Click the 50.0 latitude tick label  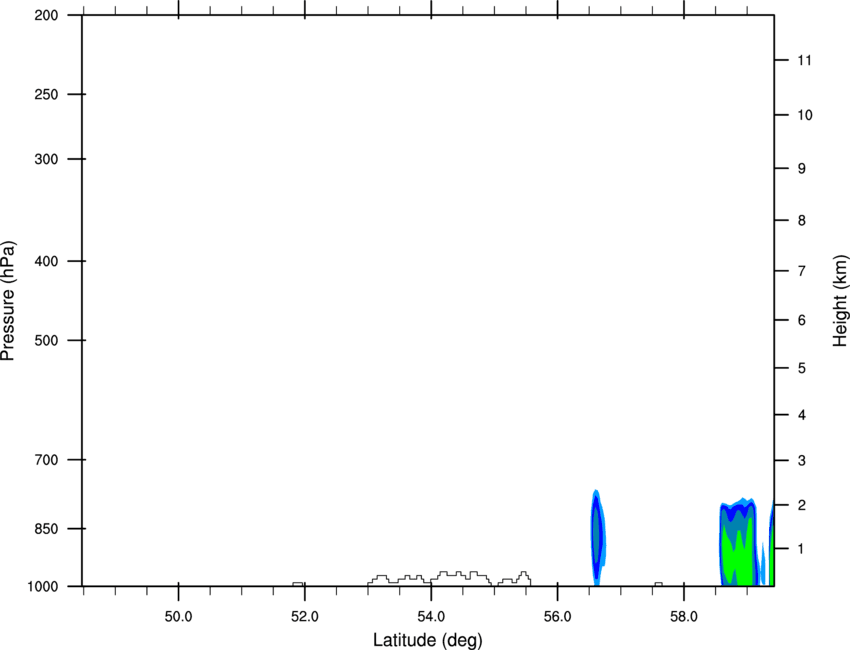pyautogui.click(x=178, y=617)
